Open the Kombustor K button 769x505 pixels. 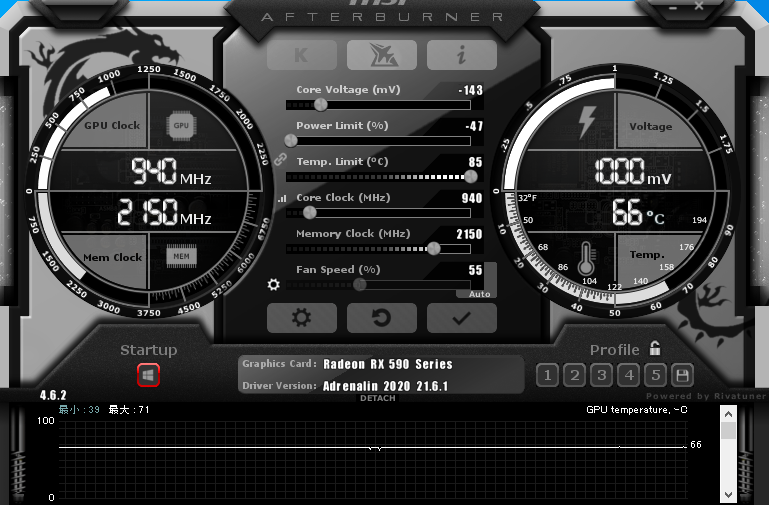pos(302,54)
